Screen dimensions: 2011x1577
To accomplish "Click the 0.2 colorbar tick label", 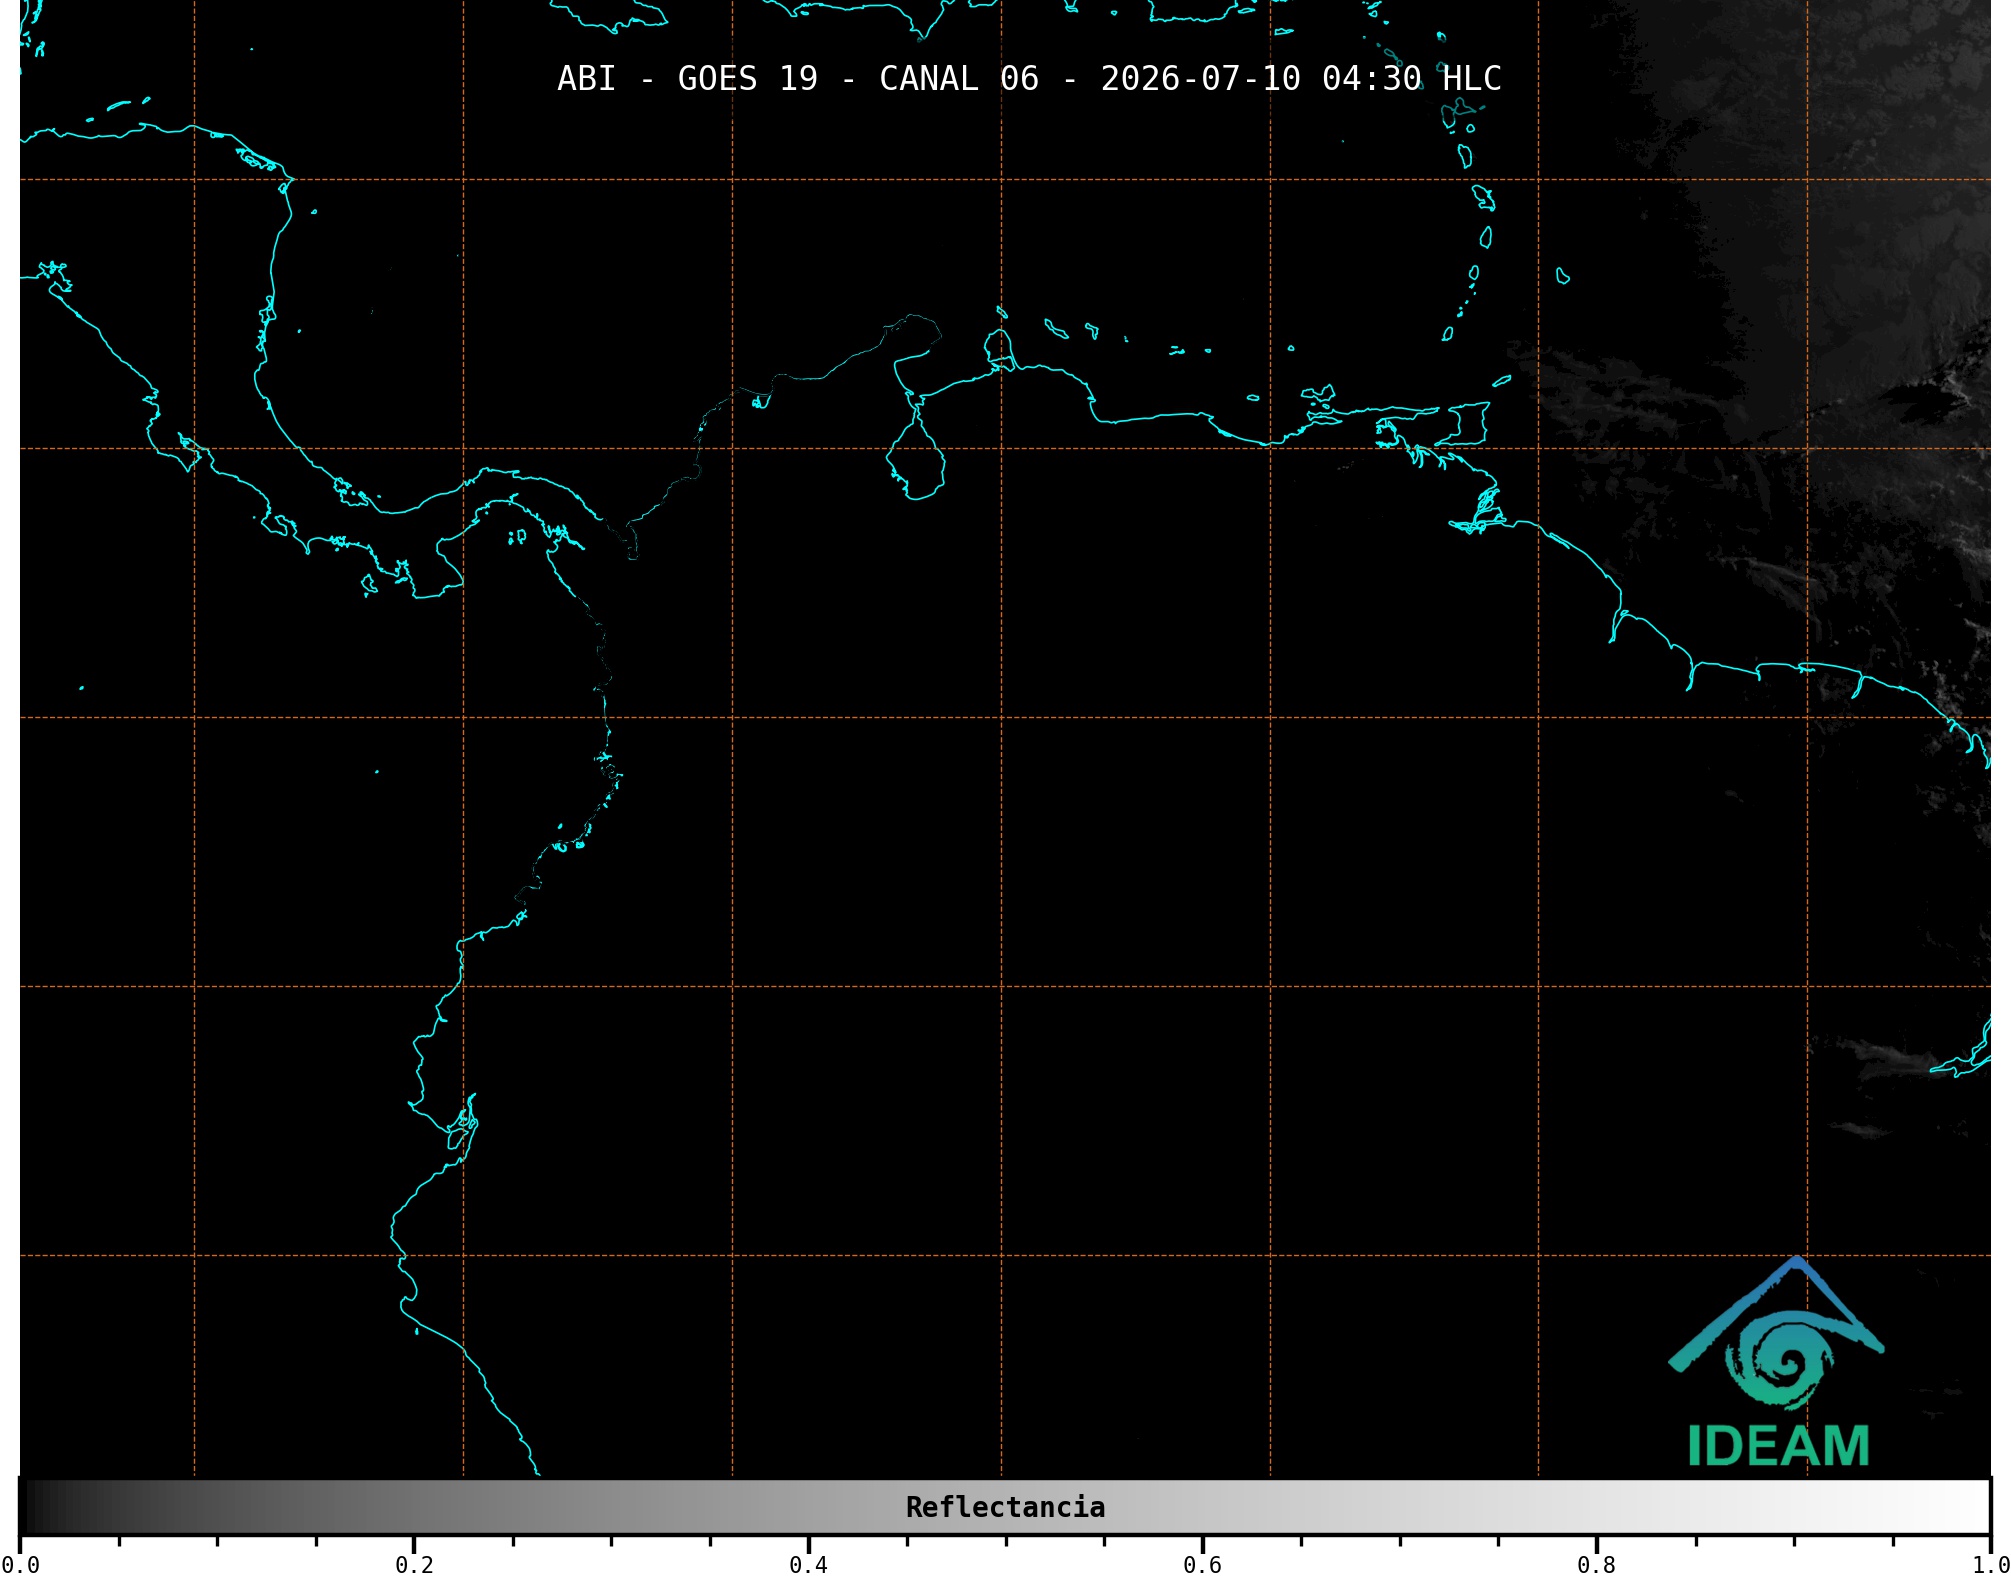I will 414,1565.
